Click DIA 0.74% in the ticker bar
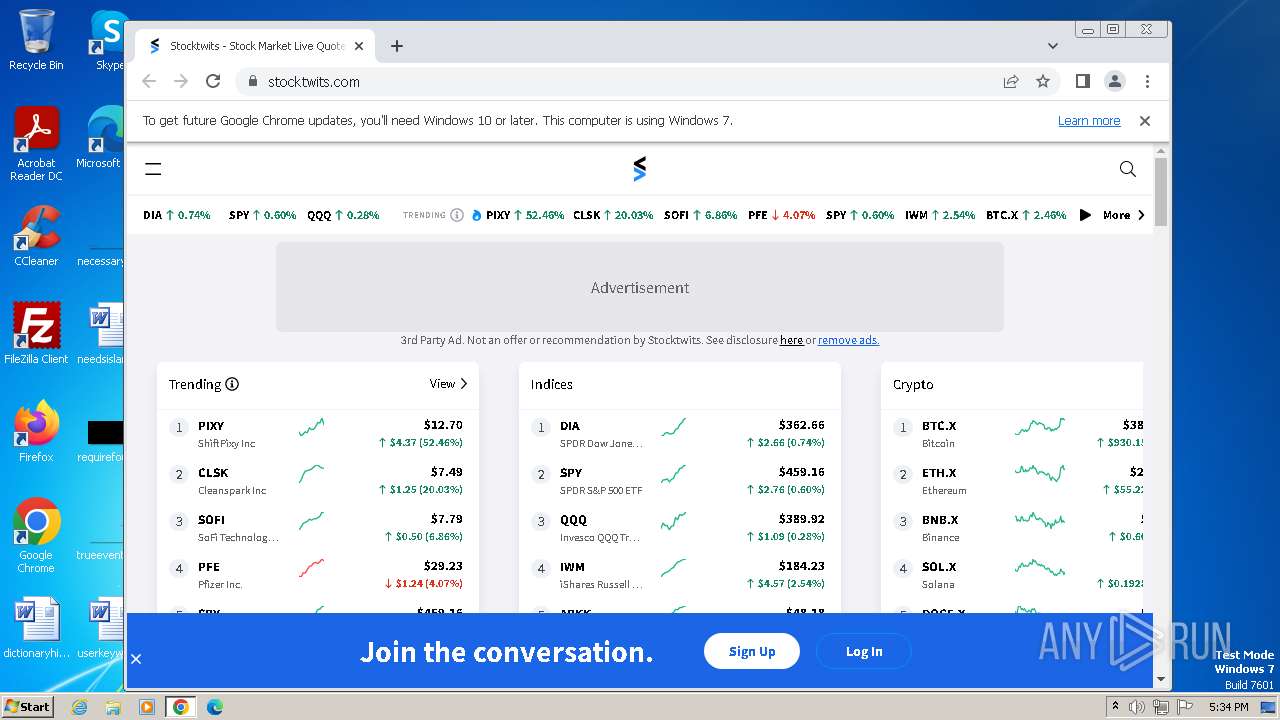Image resolution: width=1280 pixels, height=720 pixels. click(177, 215)
